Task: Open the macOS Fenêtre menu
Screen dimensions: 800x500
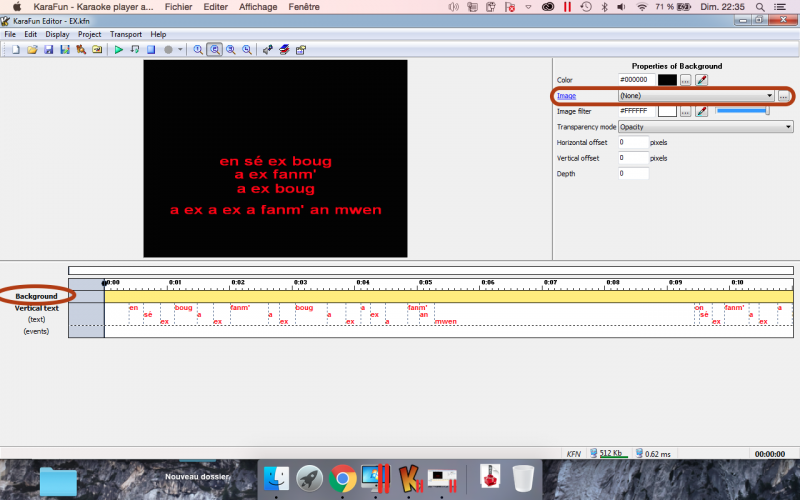Action: [304, 7]
